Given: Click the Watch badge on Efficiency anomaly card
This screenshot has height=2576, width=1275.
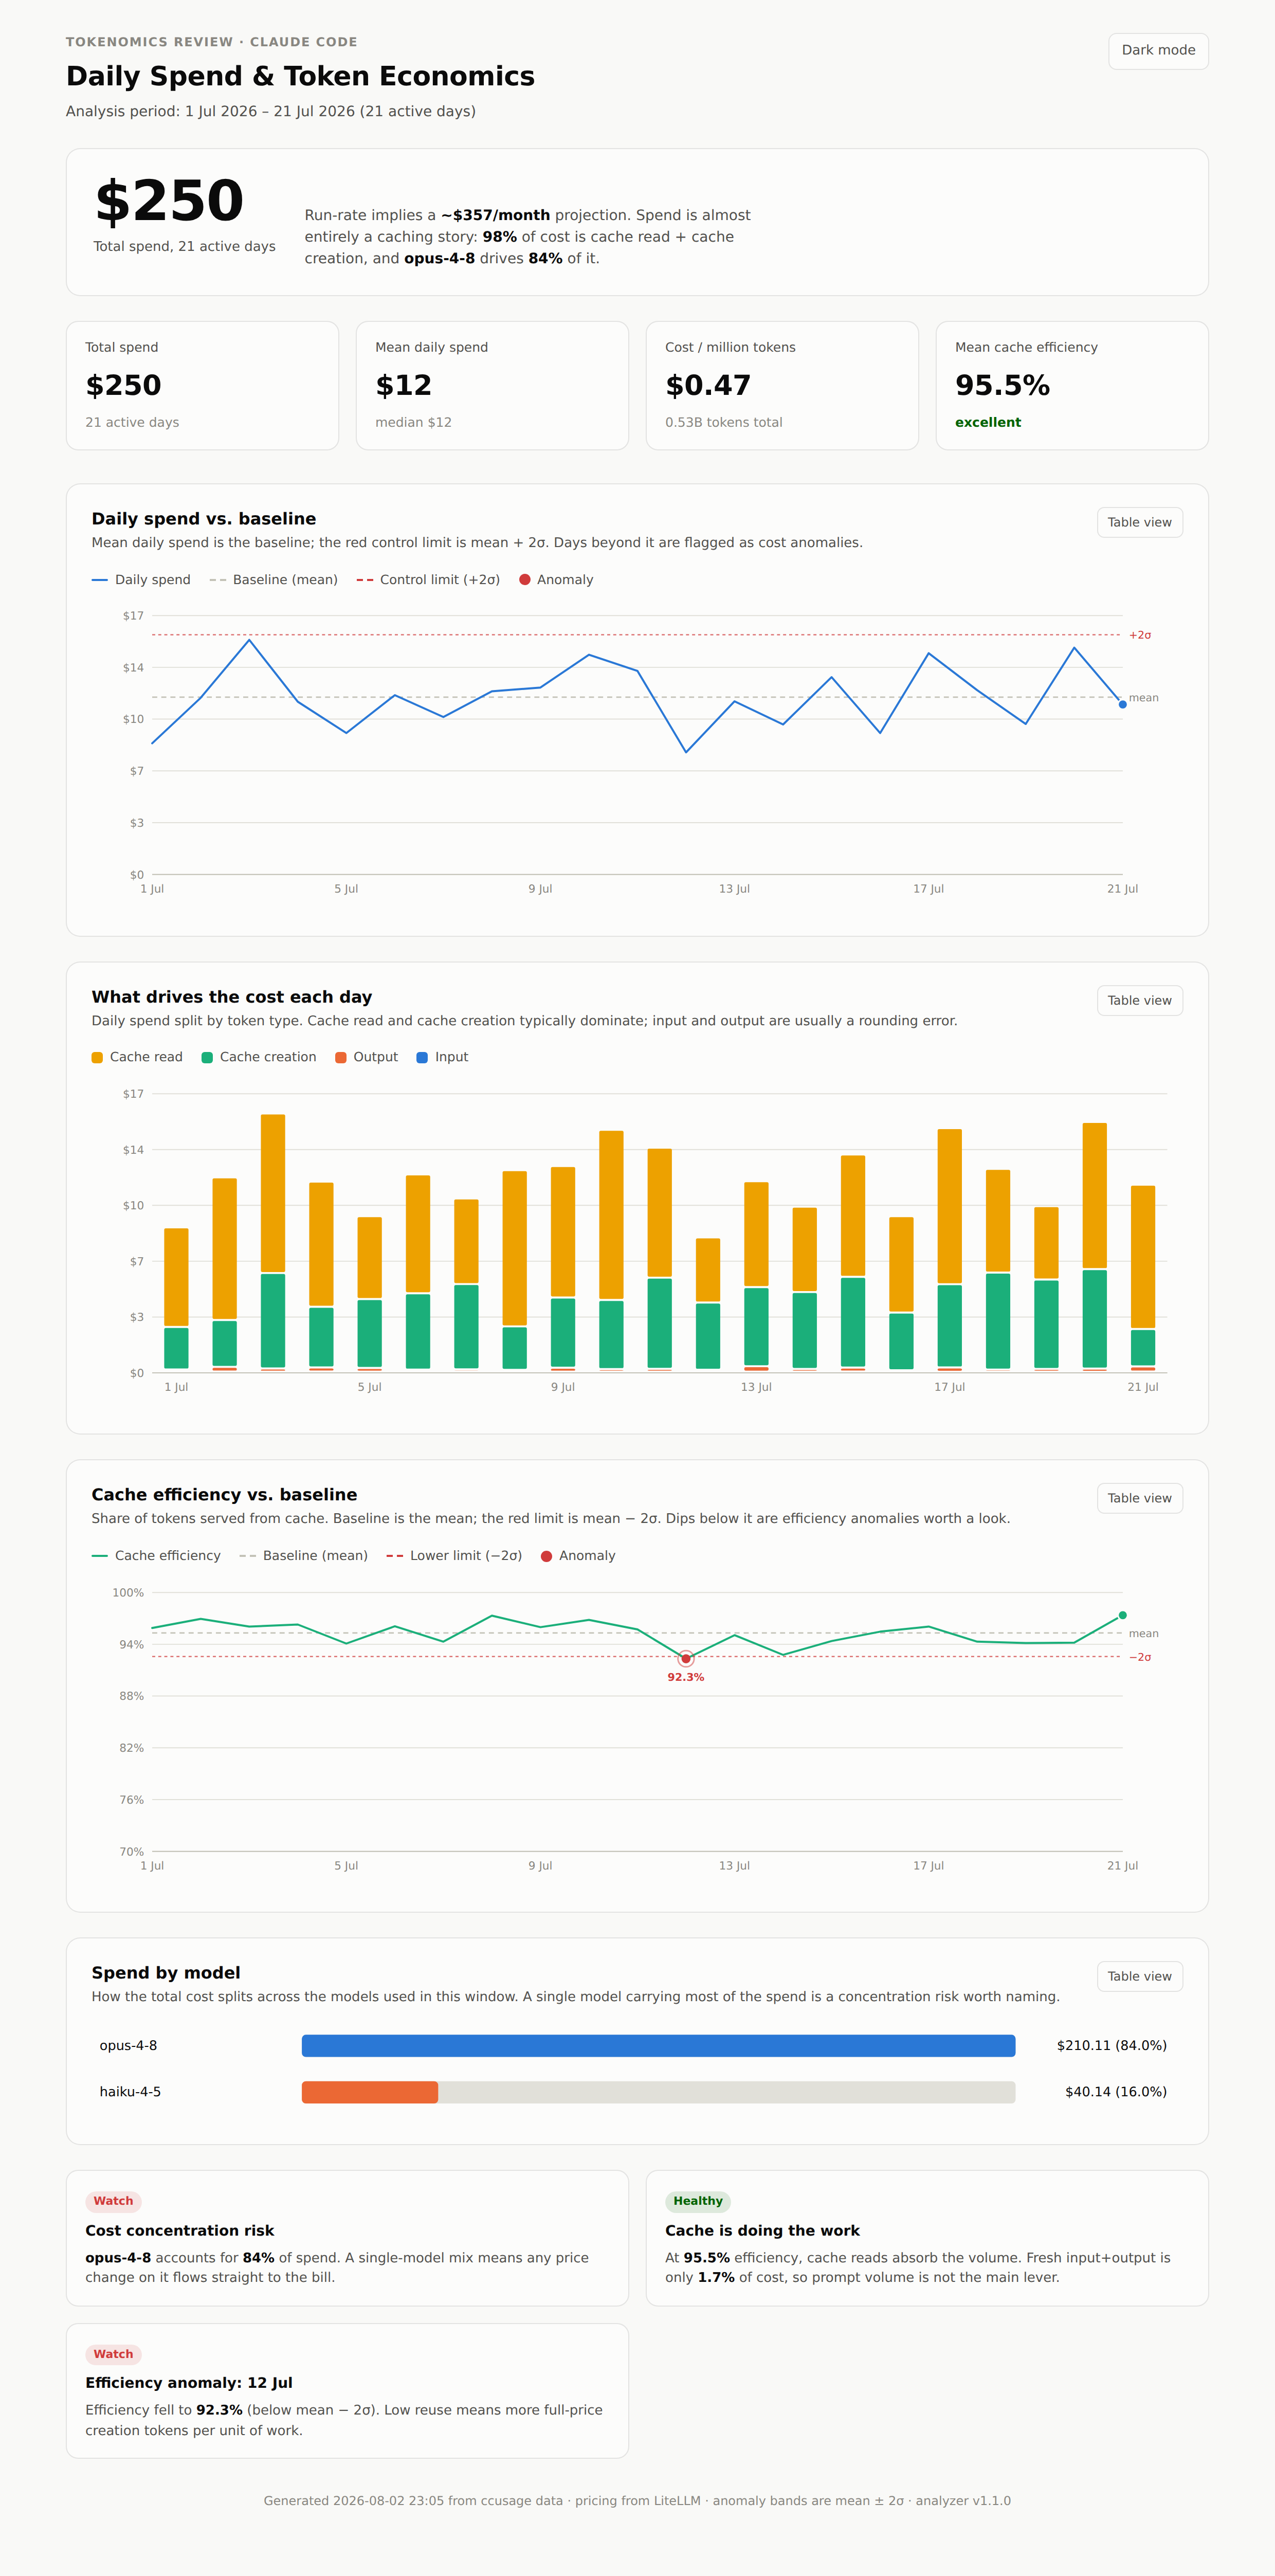Looking at the screenshot, I should pyautogui.click(x=113, y=2354).
